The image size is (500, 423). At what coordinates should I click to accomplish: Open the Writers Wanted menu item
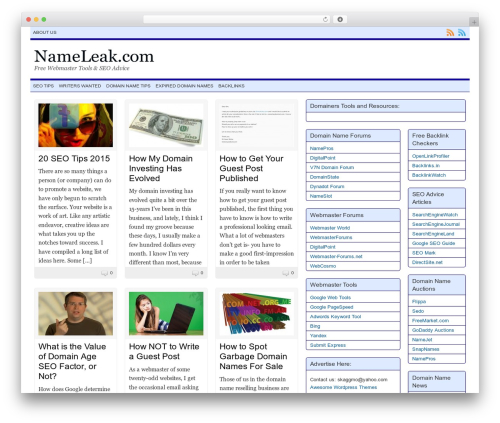click(80, 86)
